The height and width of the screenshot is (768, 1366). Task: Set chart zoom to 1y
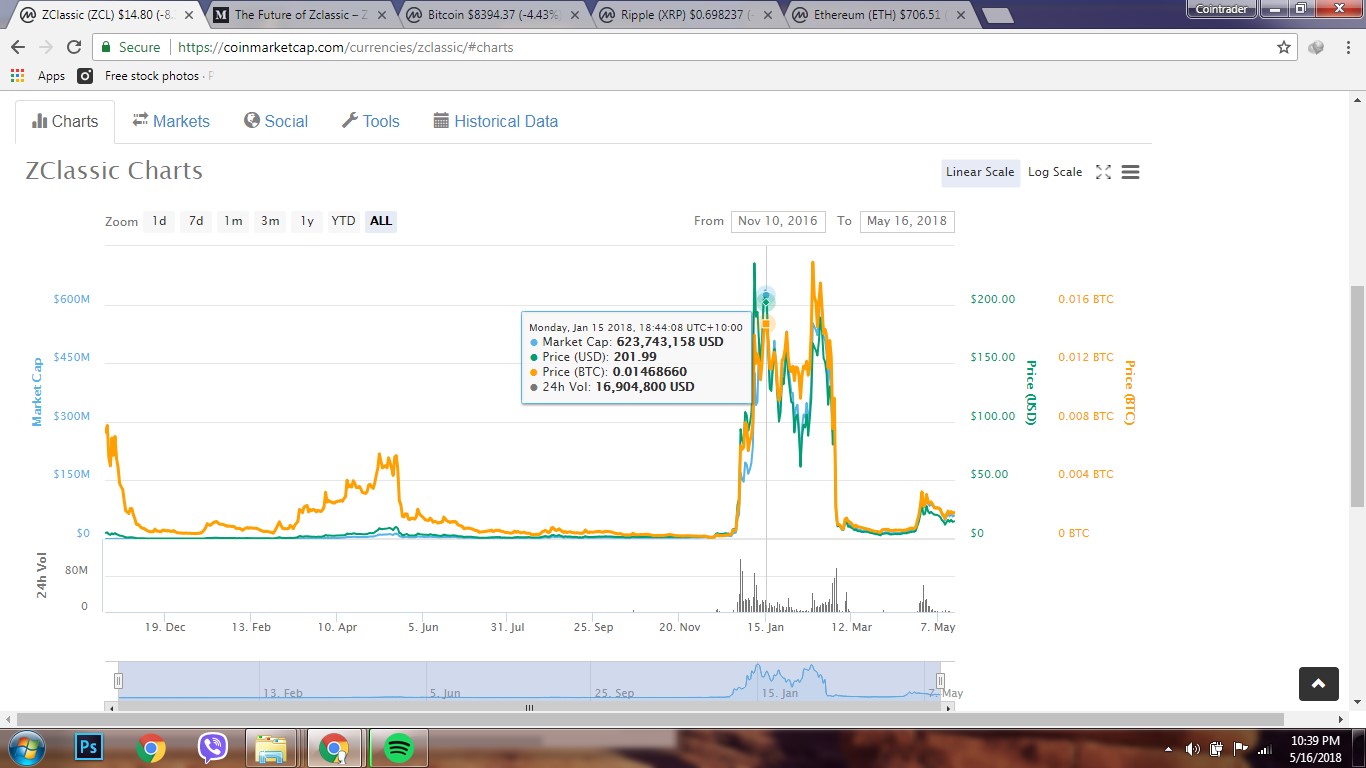click(307, 221)
